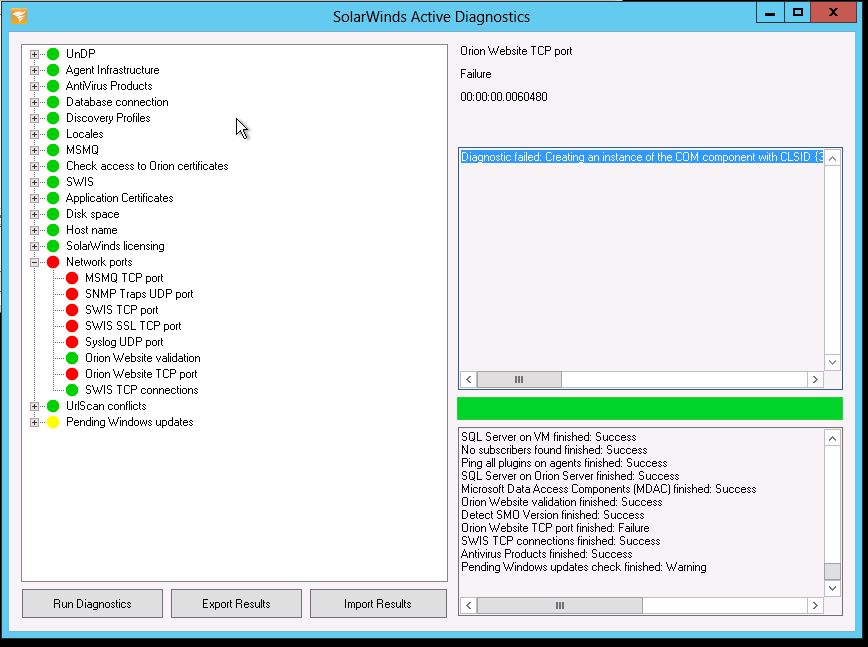Viewport: 868px width, 647px height.
Task: Select the SWIS TCP connections tree item
Action: (142, 390)
